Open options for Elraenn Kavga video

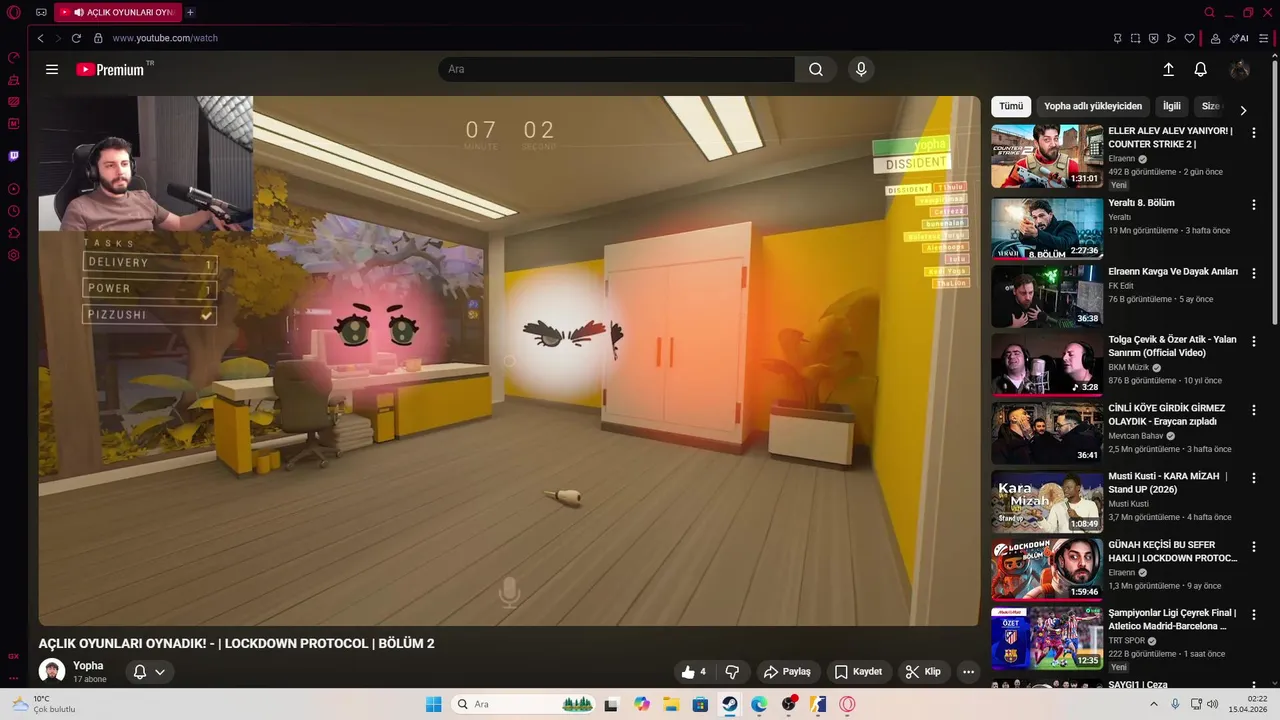click(1253, 272)
